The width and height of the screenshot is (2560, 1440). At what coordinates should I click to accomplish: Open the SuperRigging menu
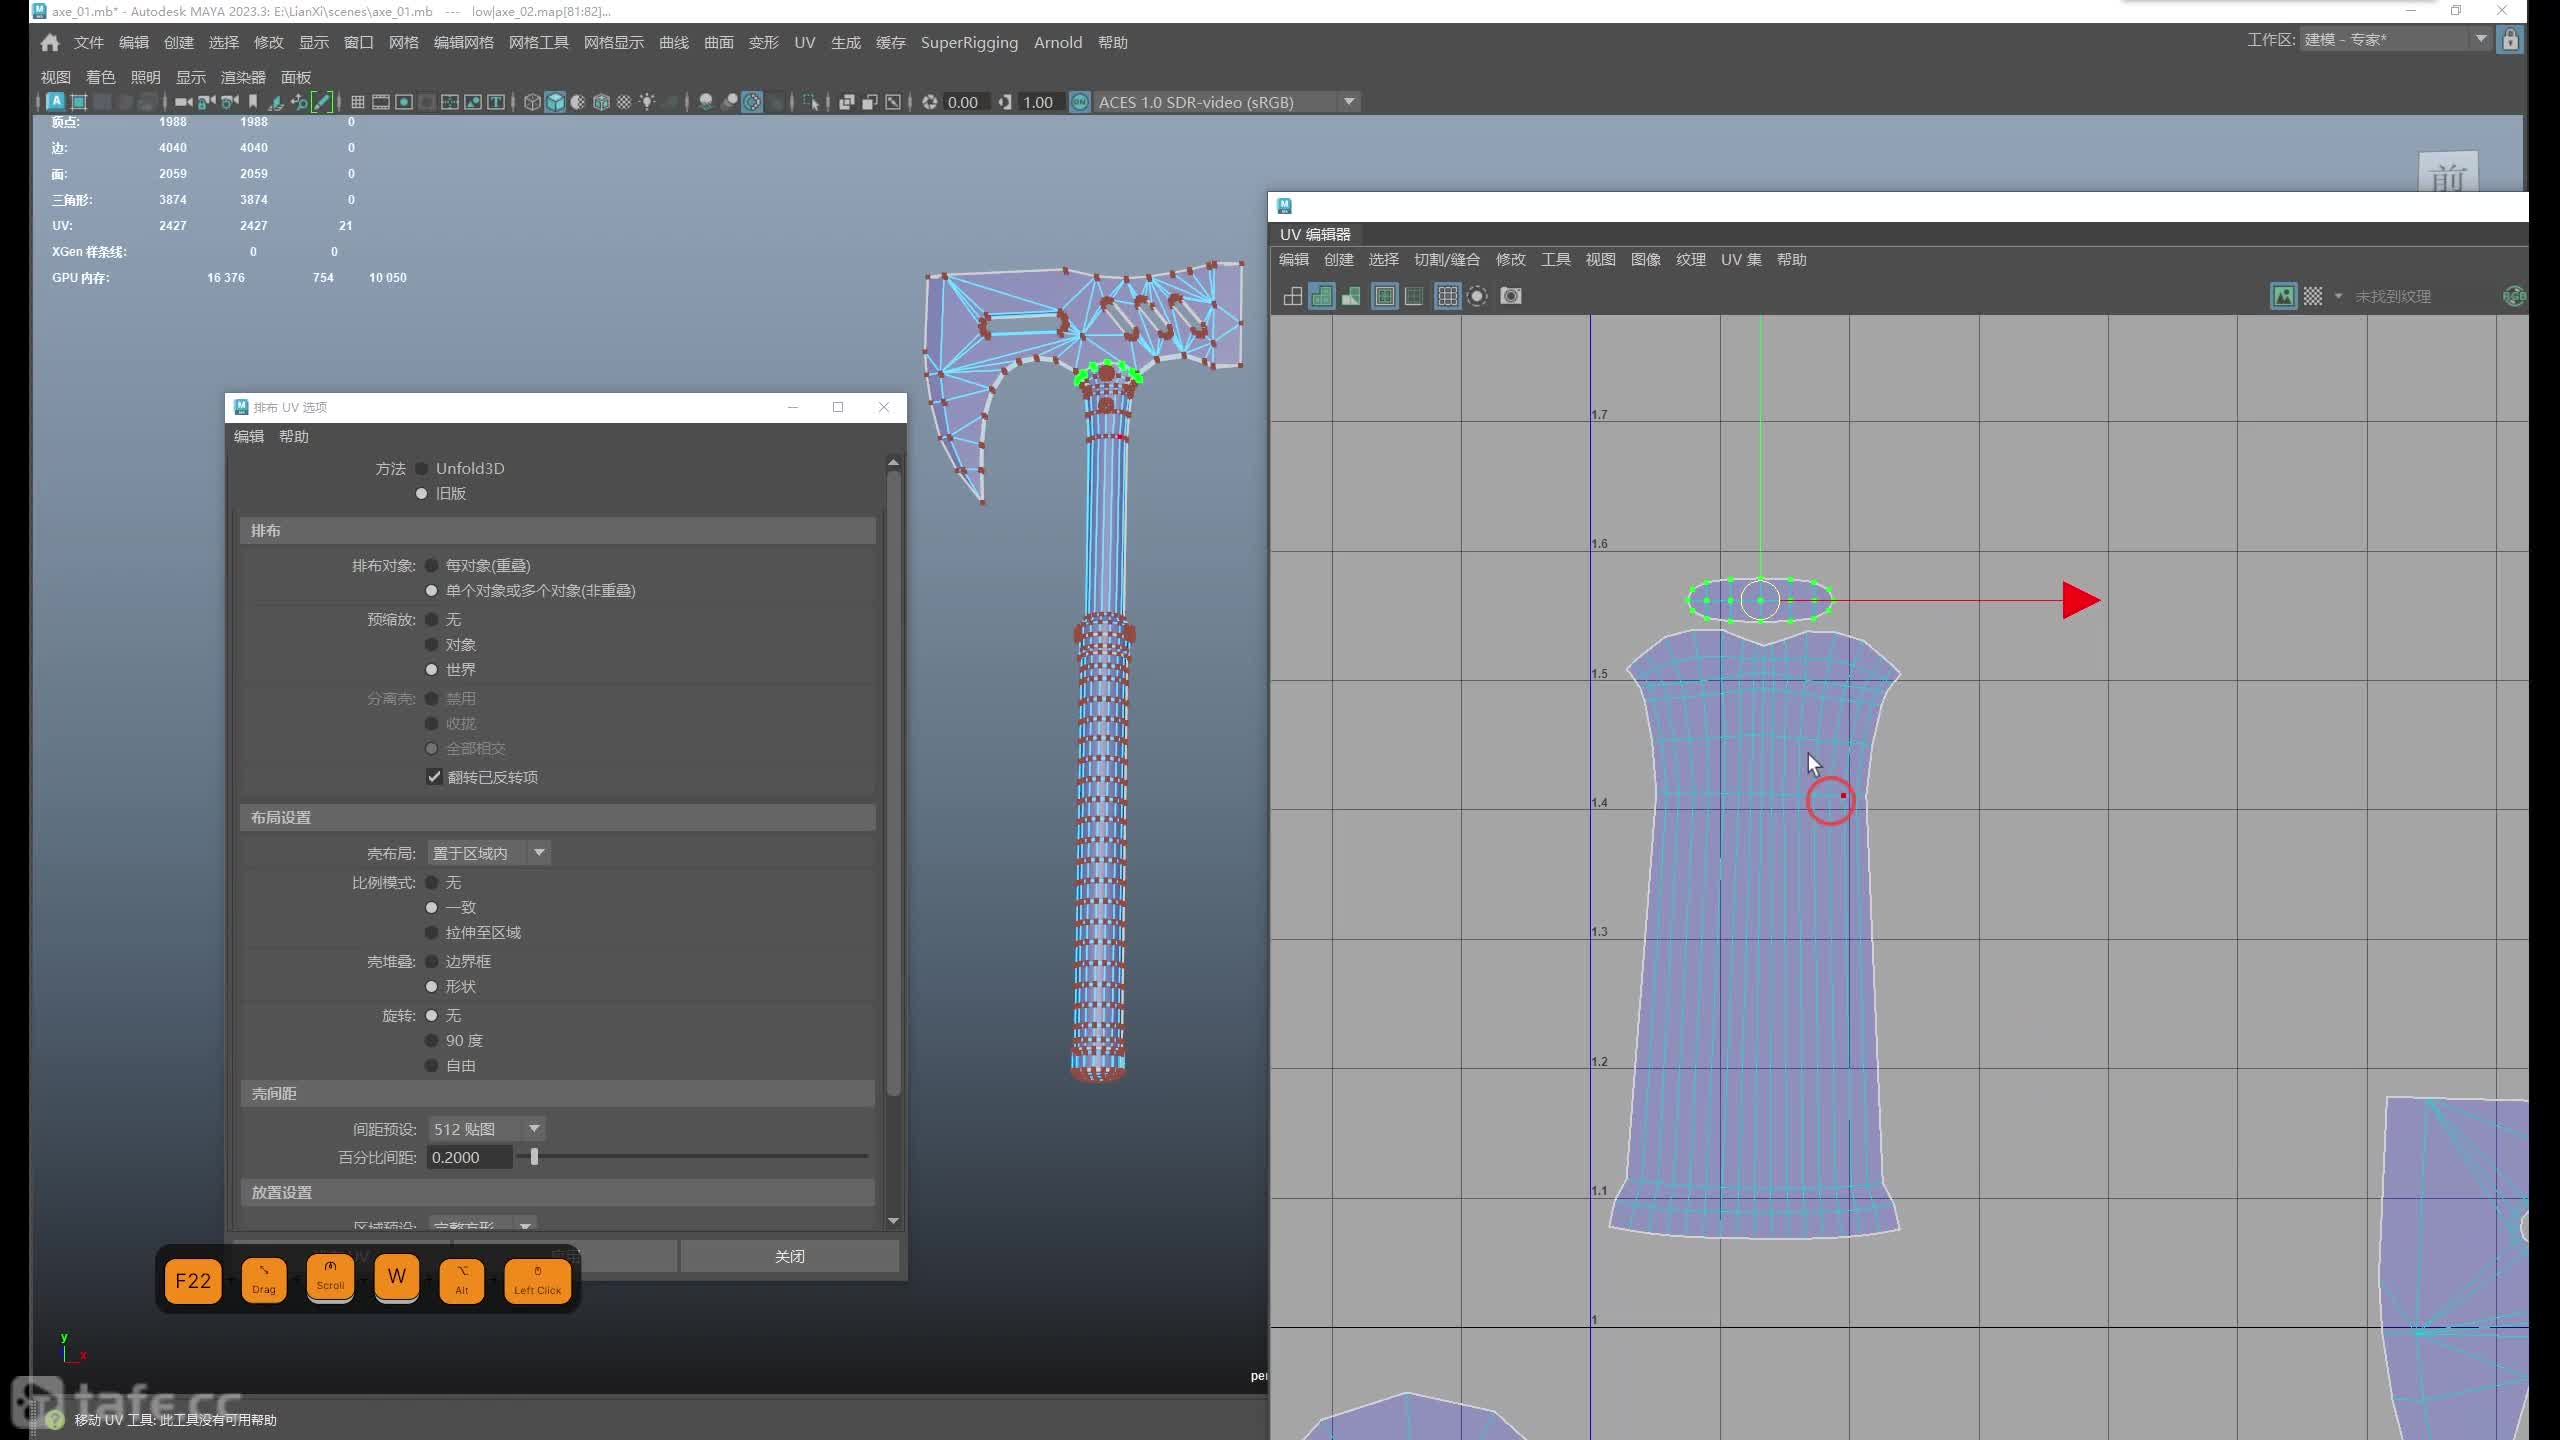point(969,42)
